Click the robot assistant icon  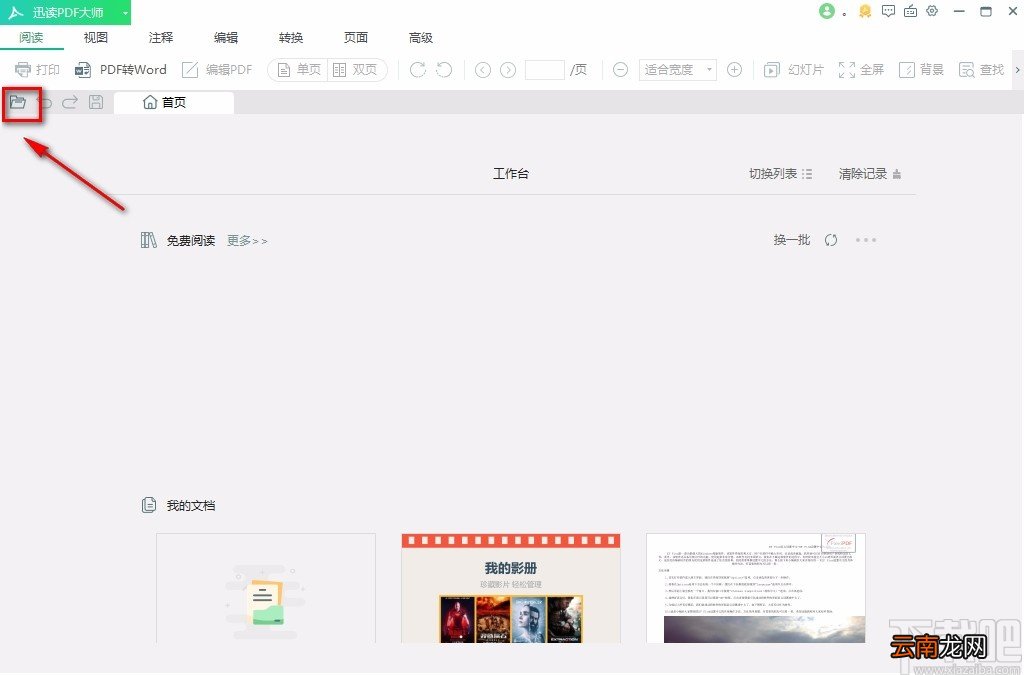click(x=910, y=11)
